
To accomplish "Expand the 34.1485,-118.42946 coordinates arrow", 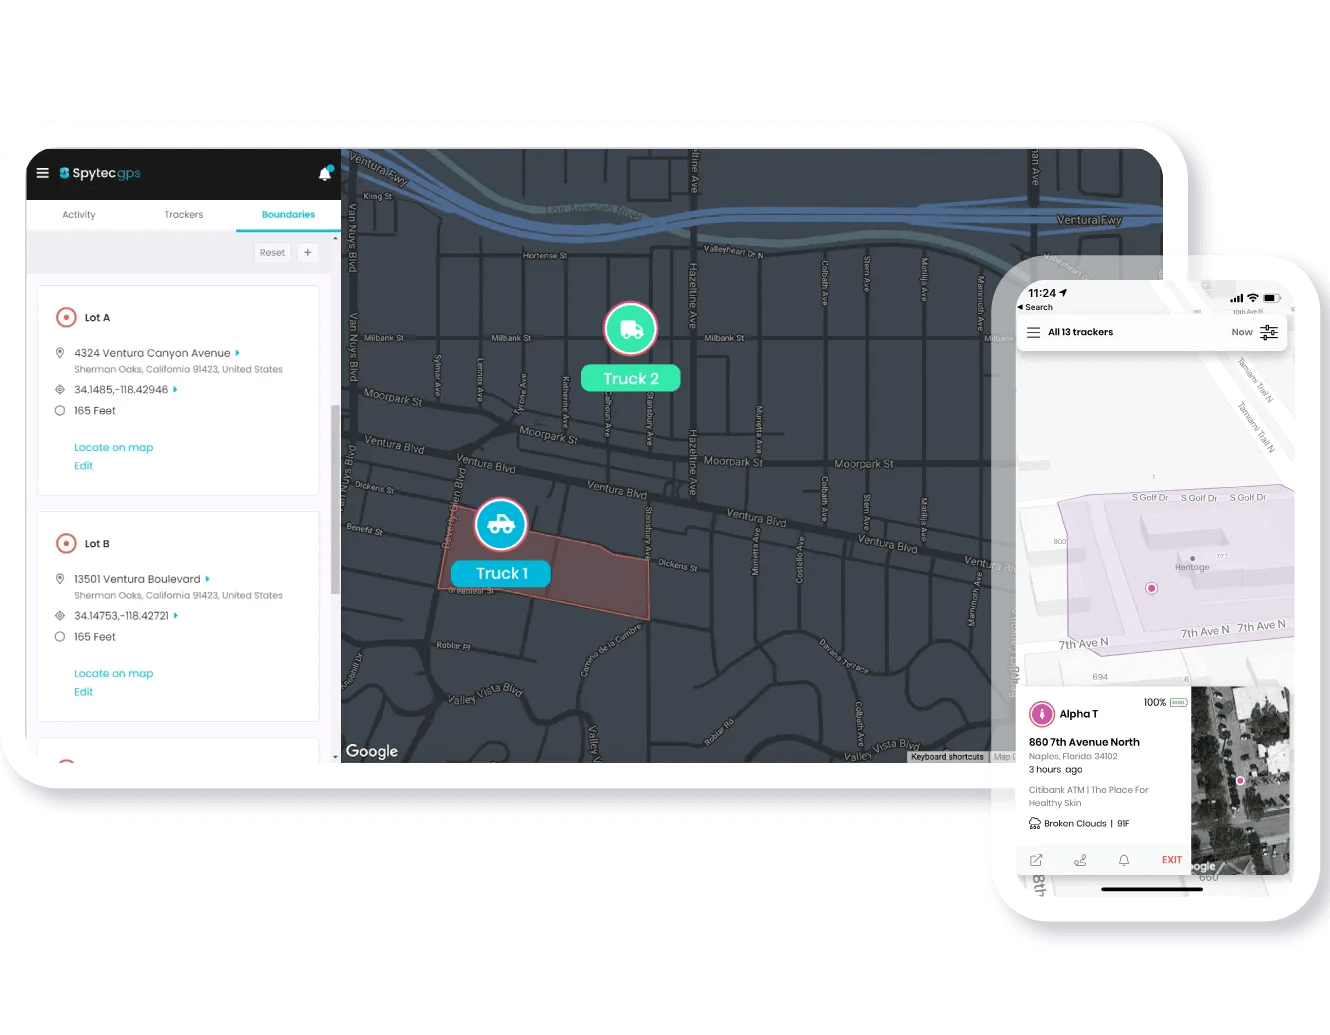I will point(175,390).
